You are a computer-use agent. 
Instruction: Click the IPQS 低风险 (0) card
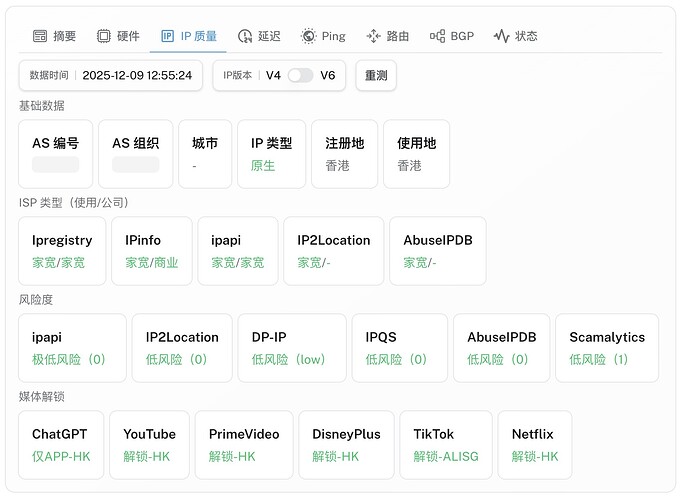pyautogui.click(x=400, y=348)
